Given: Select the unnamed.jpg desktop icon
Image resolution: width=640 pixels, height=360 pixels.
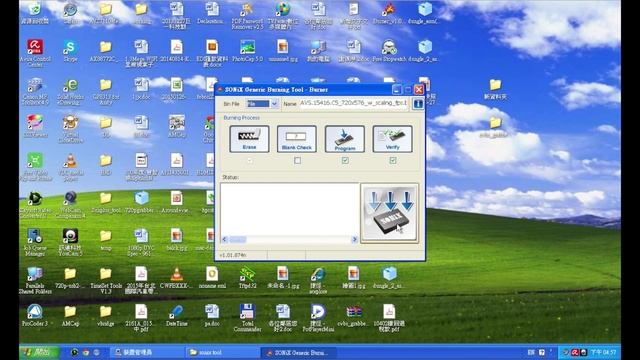Looking at the screenshot, I should click(282, 51).
